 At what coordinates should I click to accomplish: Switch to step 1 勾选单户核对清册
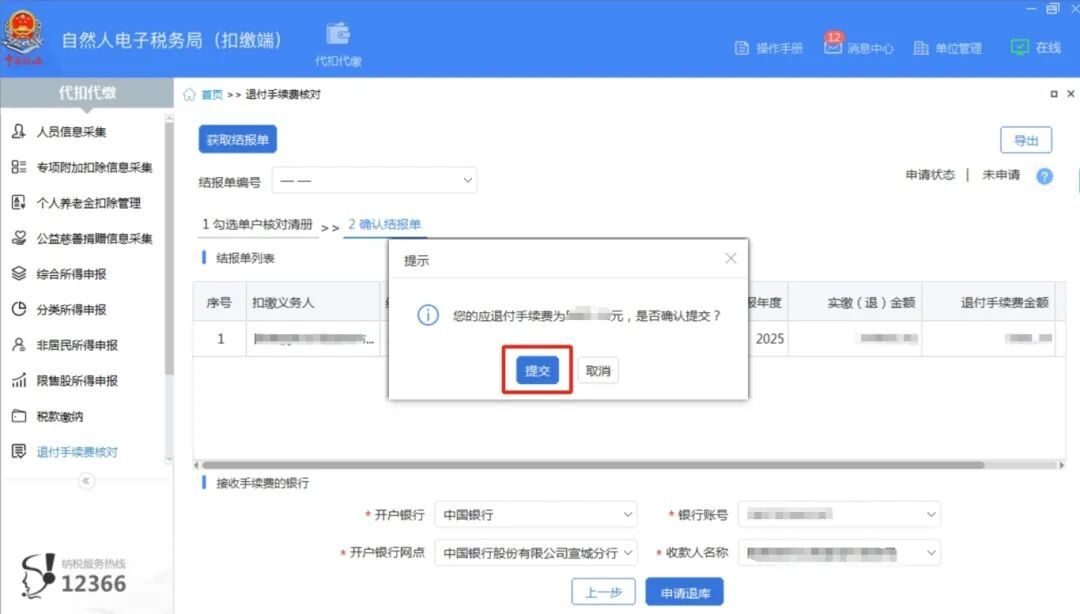[x=258, y=224]
